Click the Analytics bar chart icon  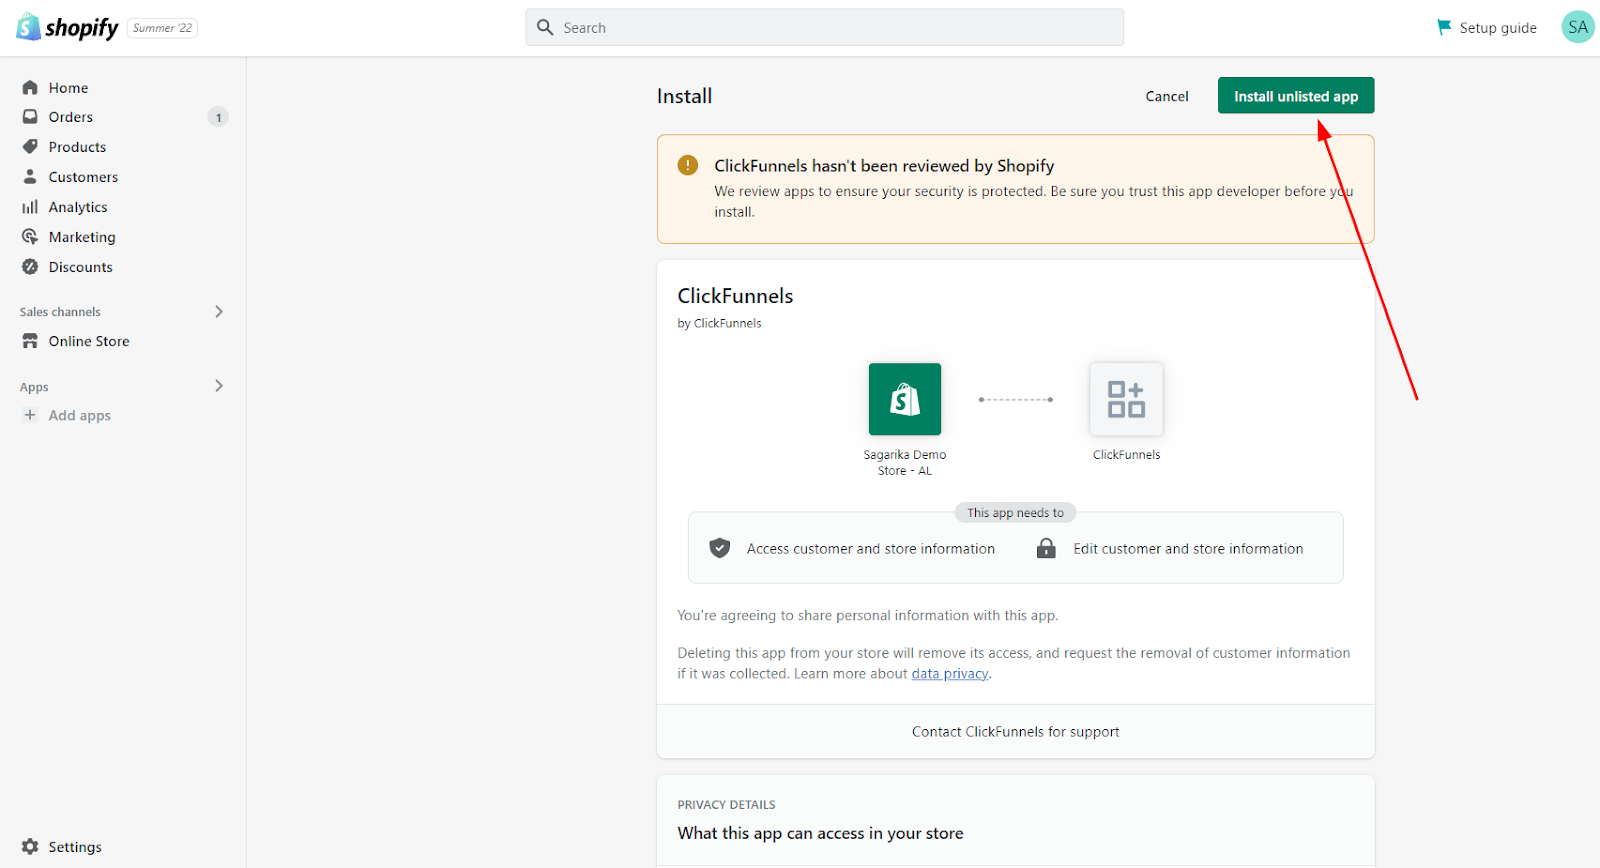click(x=30, y=207)
